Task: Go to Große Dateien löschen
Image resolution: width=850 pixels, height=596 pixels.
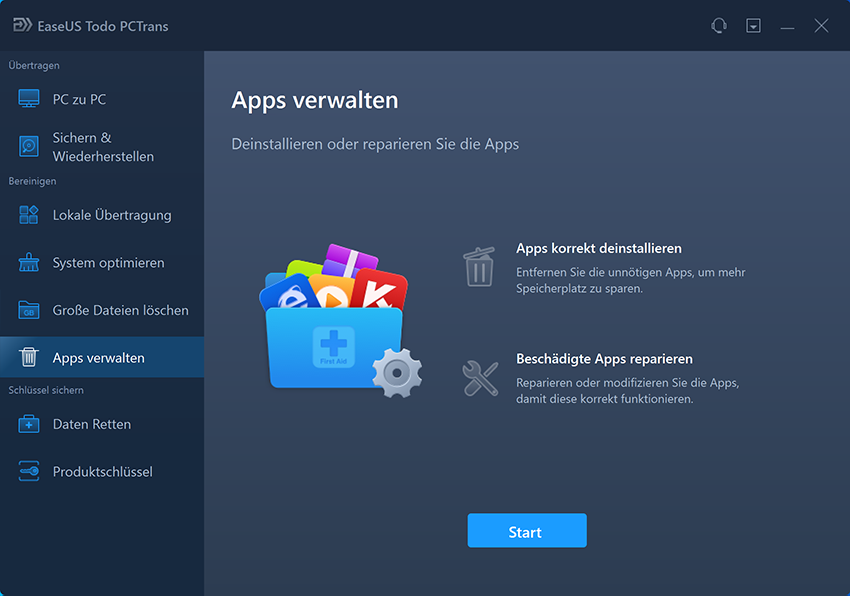Action: [120, 311]
